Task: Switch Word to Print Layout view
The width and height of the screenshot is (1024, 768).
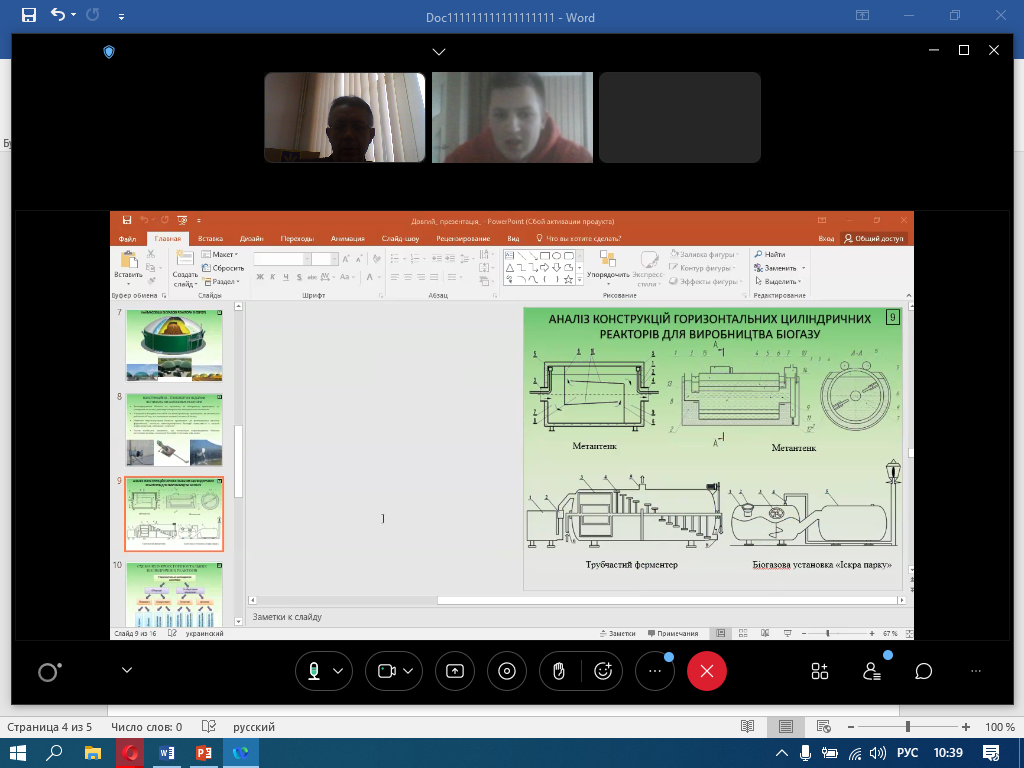Action: click(786, 727)
